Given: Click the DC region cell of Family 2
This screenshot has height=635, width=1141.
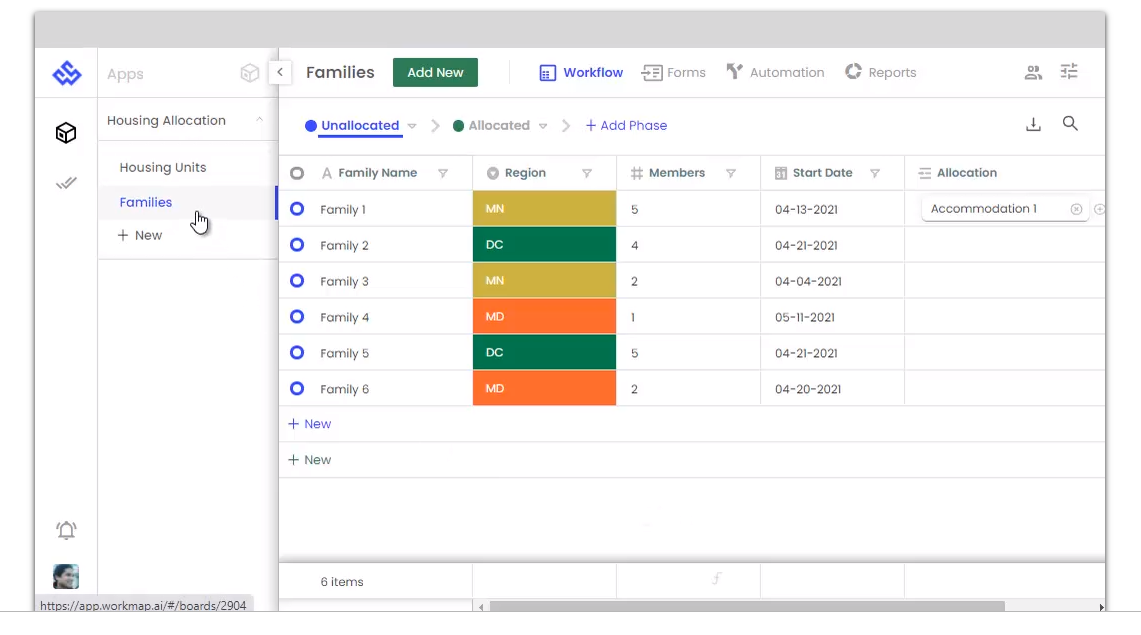Looking at the screenshot, I should pos(544,244).
